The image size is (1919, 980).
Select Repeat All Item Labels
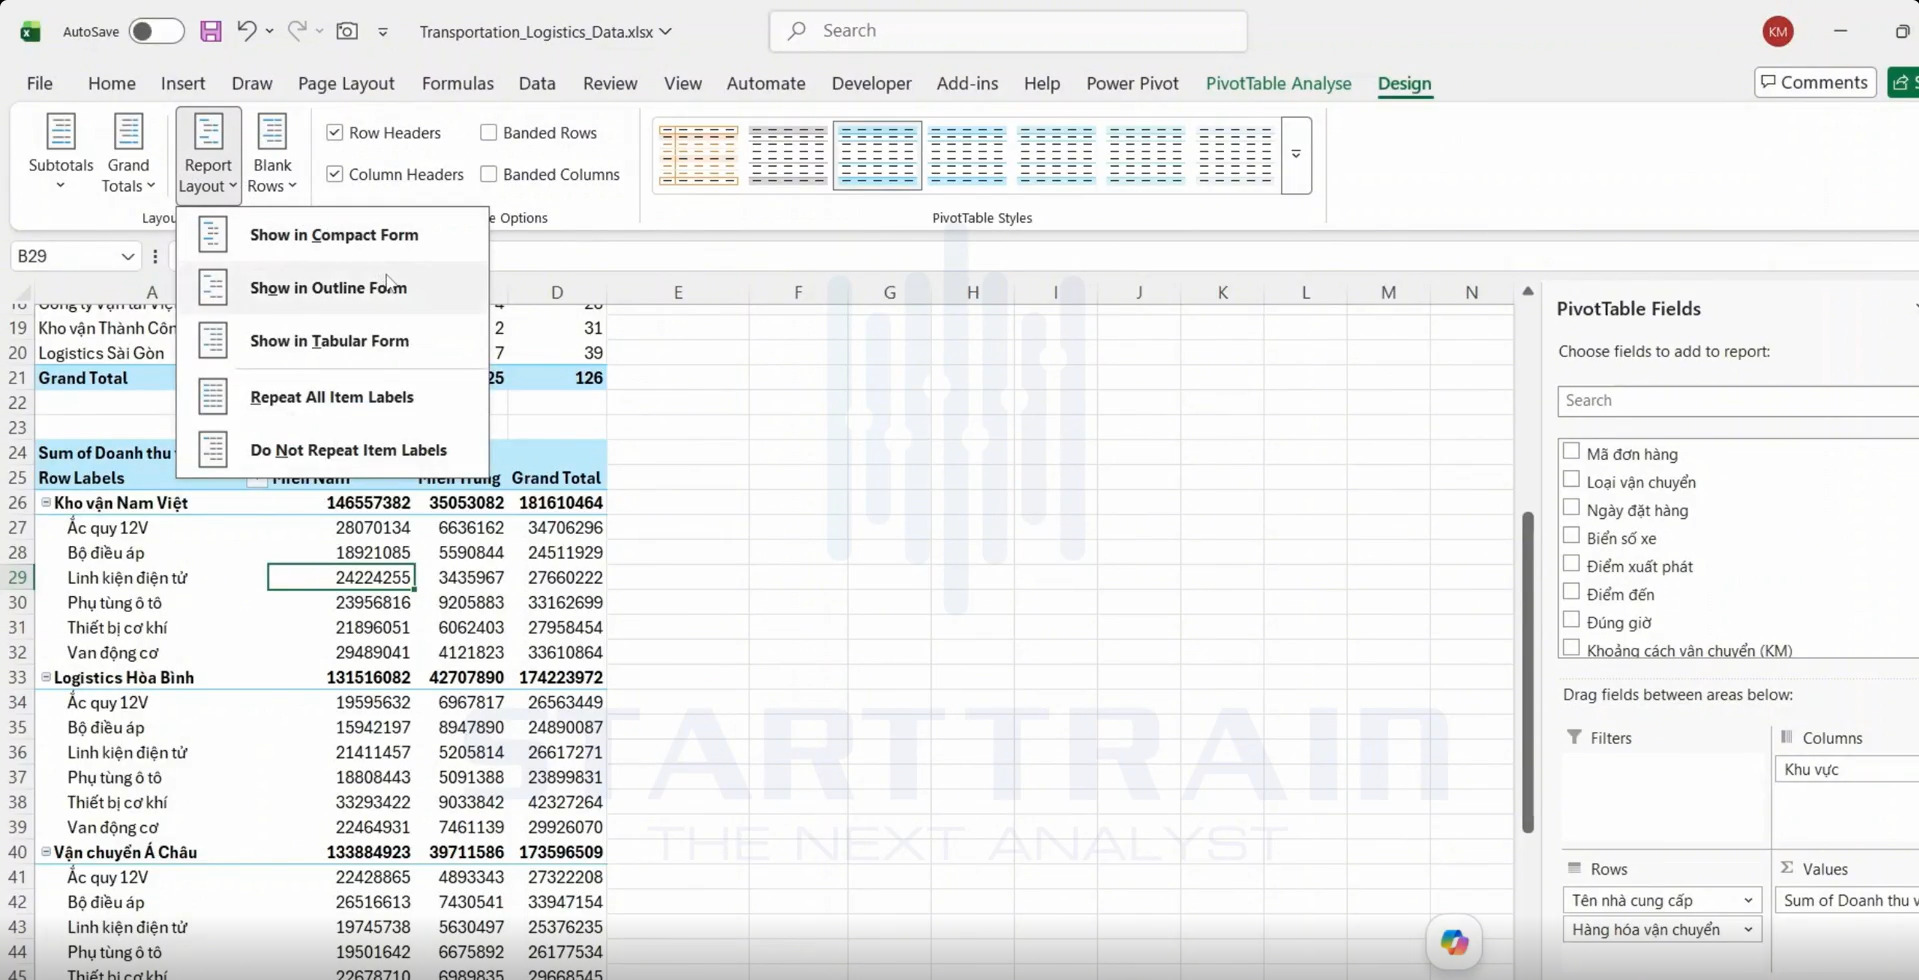tap(333, 397)
